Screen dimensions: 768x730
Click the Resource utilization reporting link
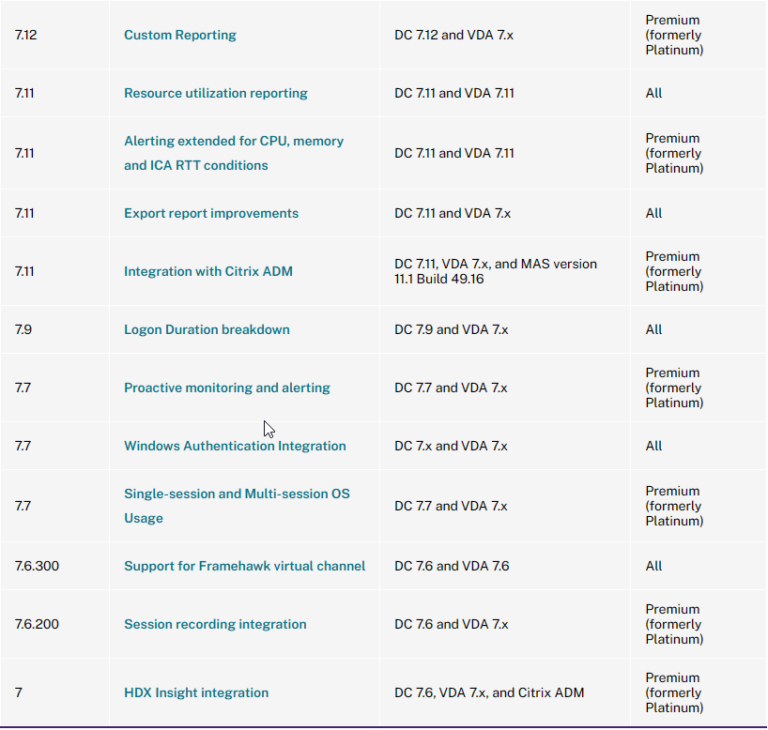(215, 93)
